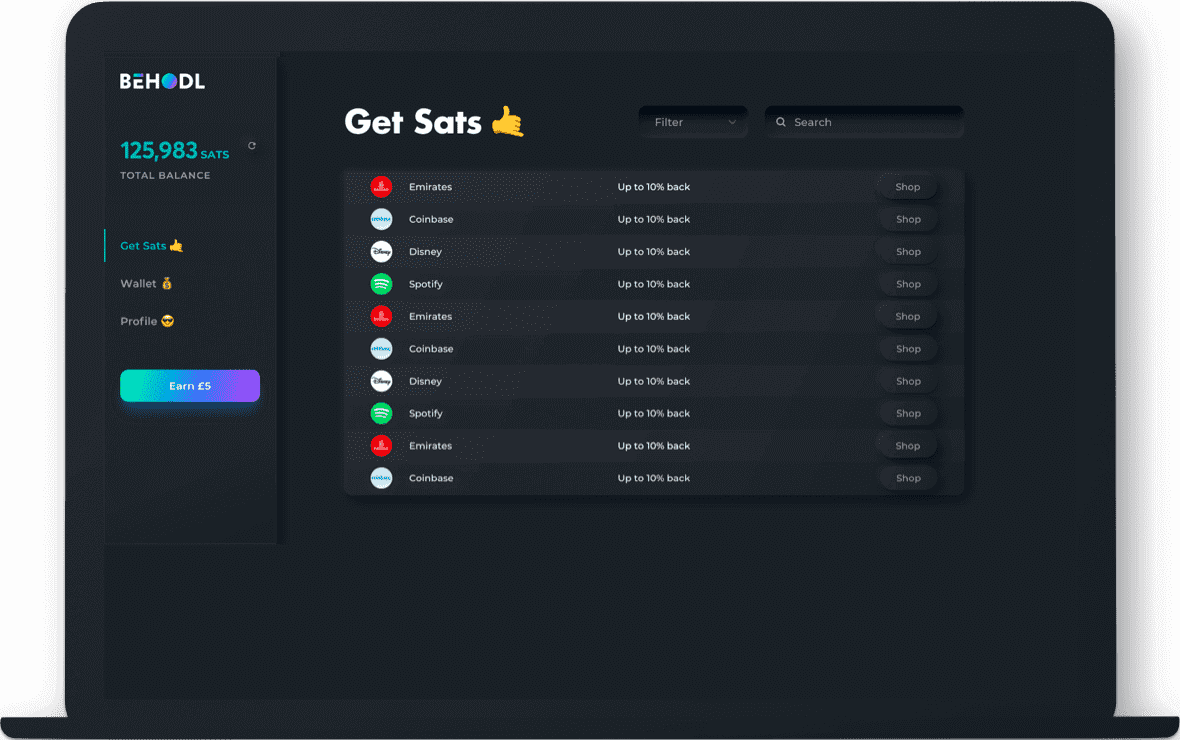Open the Profile sidebar item
The image size is (1180, 740).
click(147, 321)
